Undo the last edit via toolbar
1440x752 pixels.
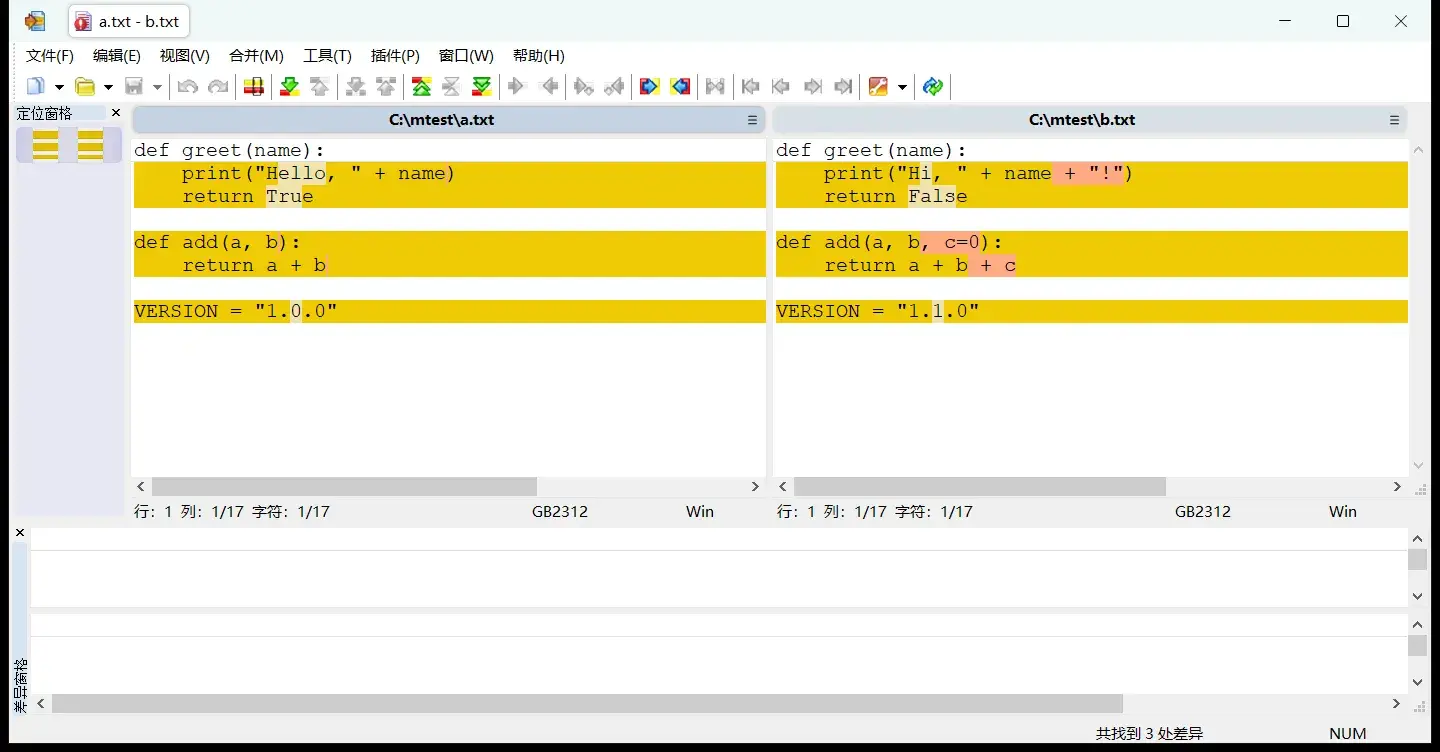[x=187, y=87]
